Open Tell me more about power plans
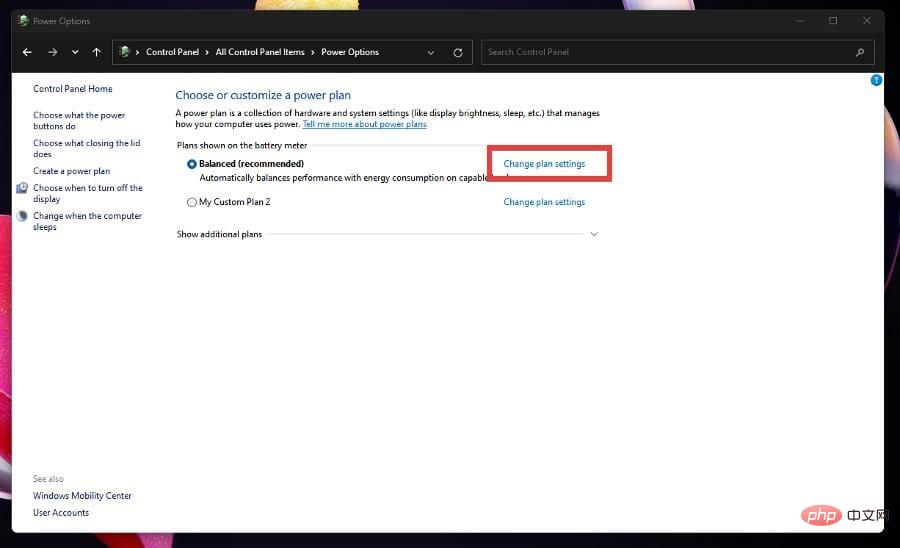The height and width of the screenshot is (548, 900). (x=364, y=124)
